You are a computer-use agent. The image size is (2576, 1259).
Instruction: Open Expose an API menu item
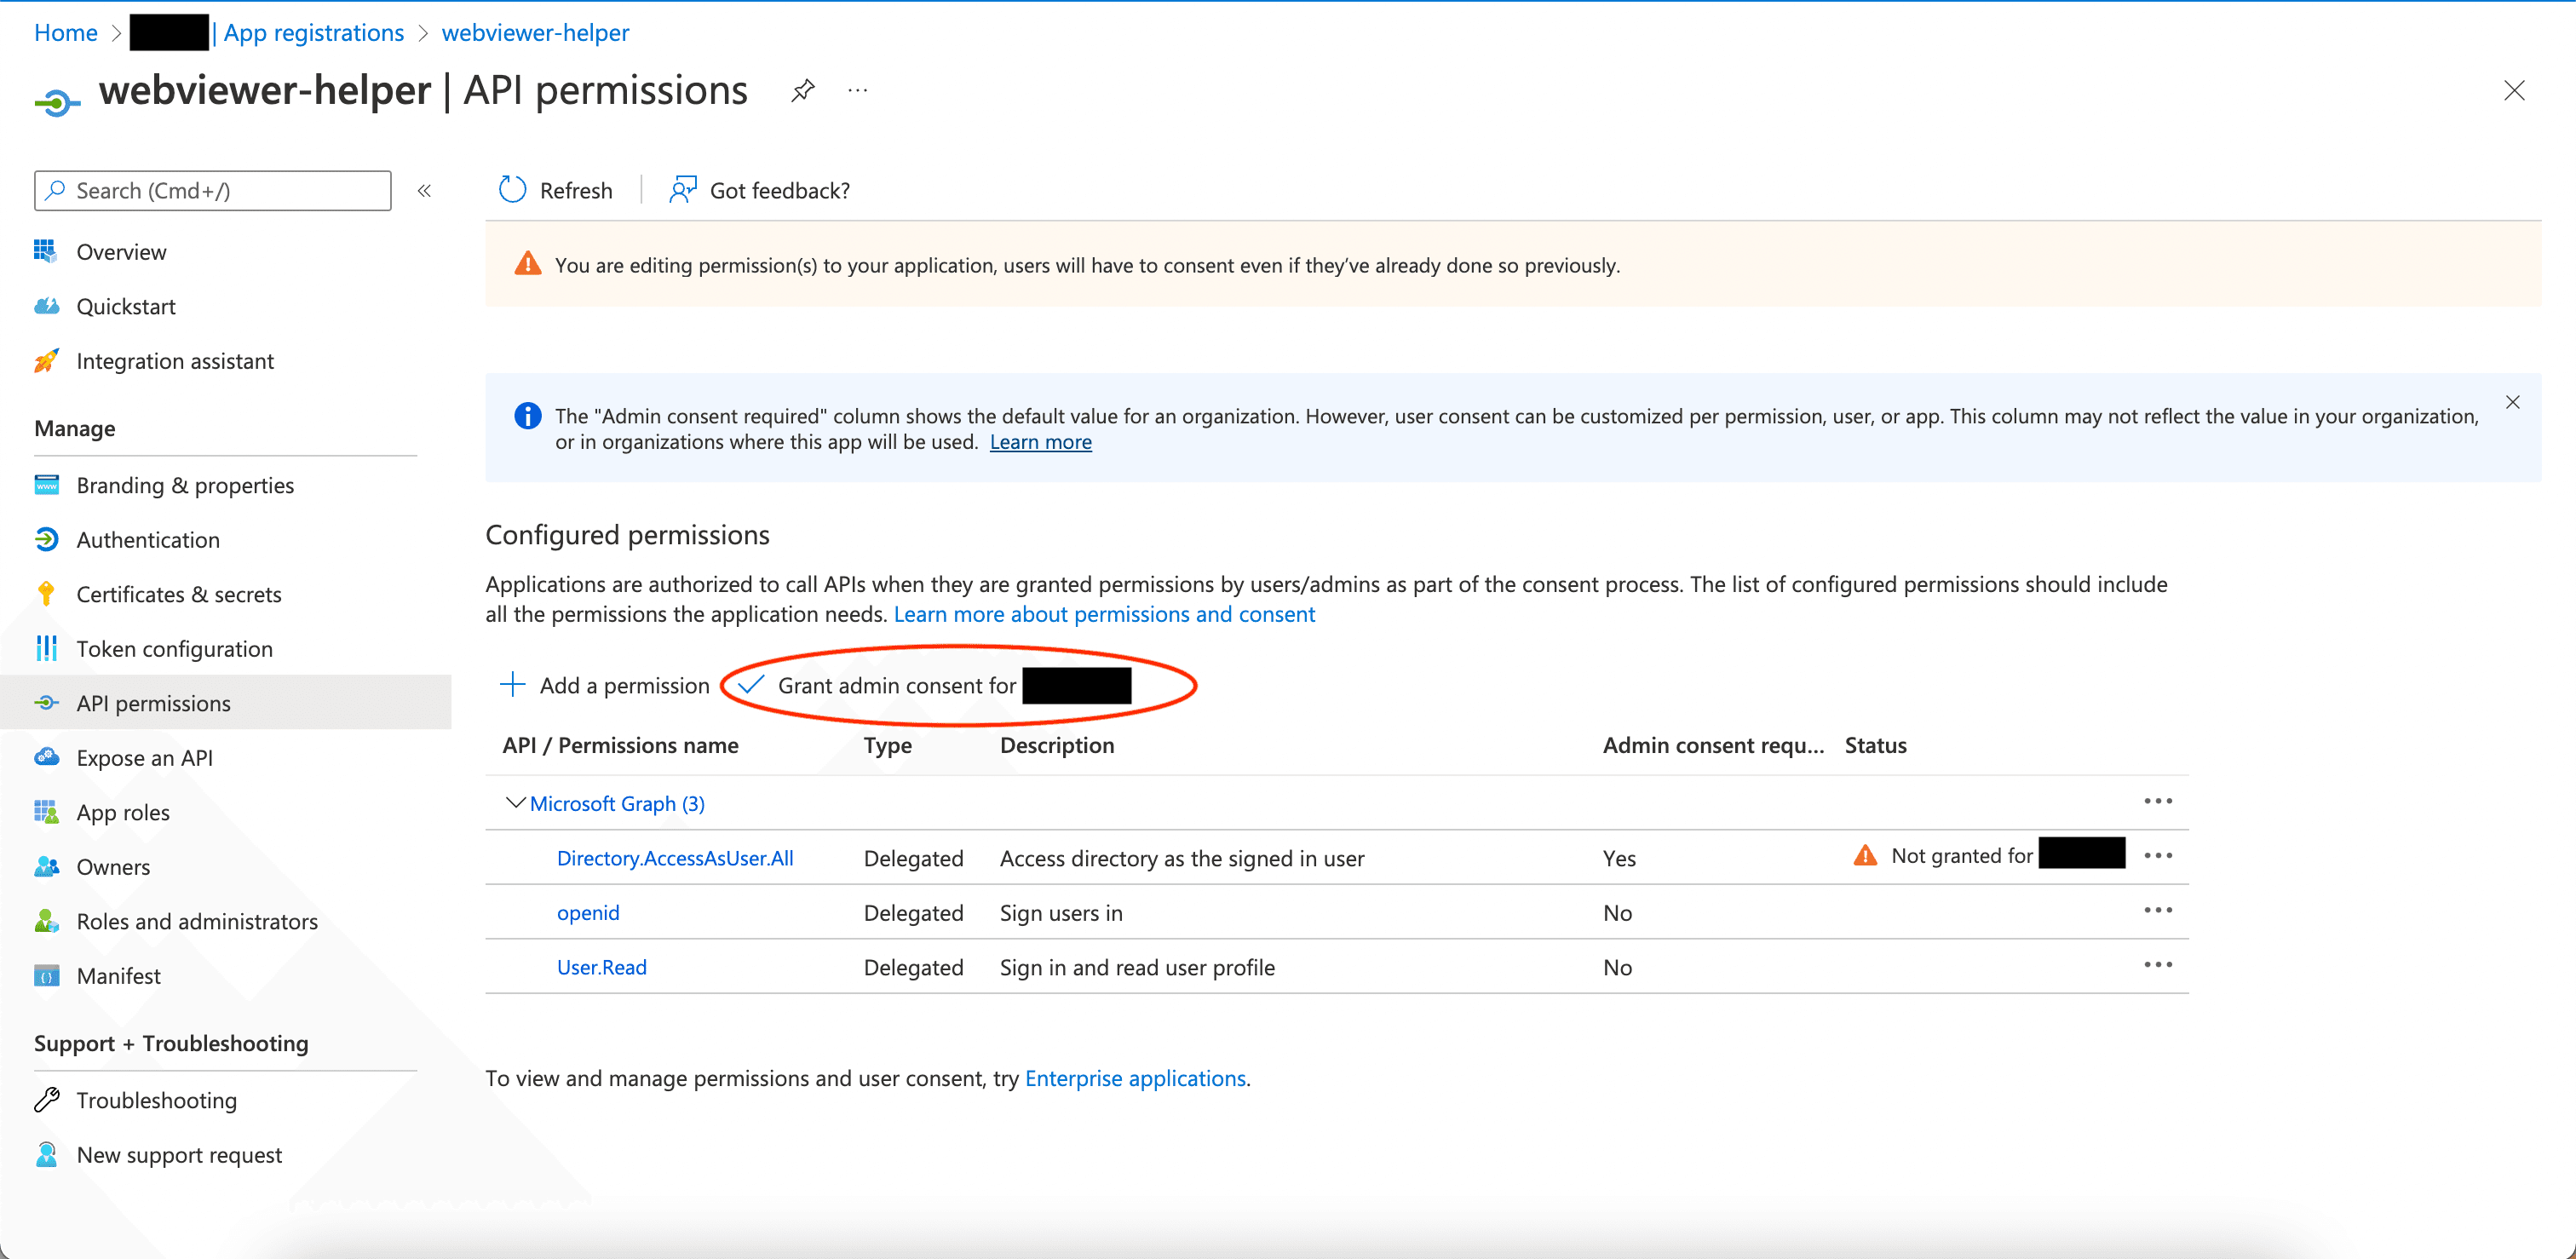pyautogui.click(x=144, y=758)
